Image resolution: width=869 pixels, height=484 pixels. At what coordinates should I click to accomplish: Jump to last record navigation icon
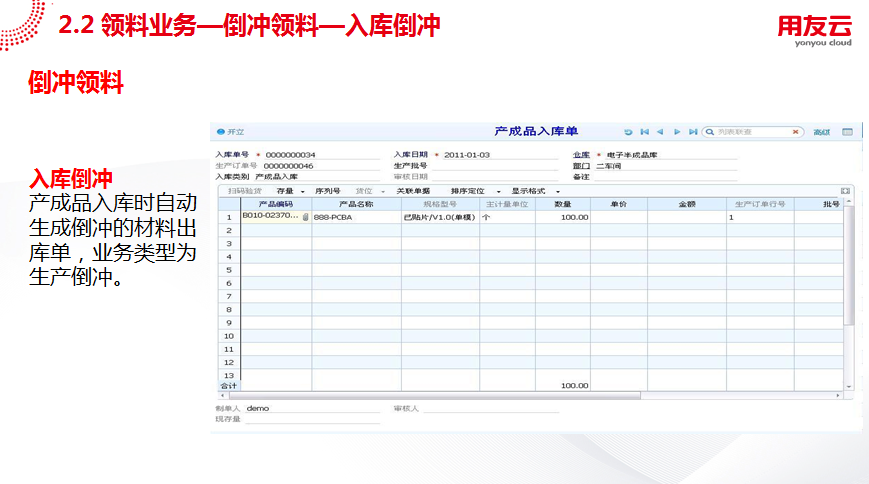click(x=693, y=132)
